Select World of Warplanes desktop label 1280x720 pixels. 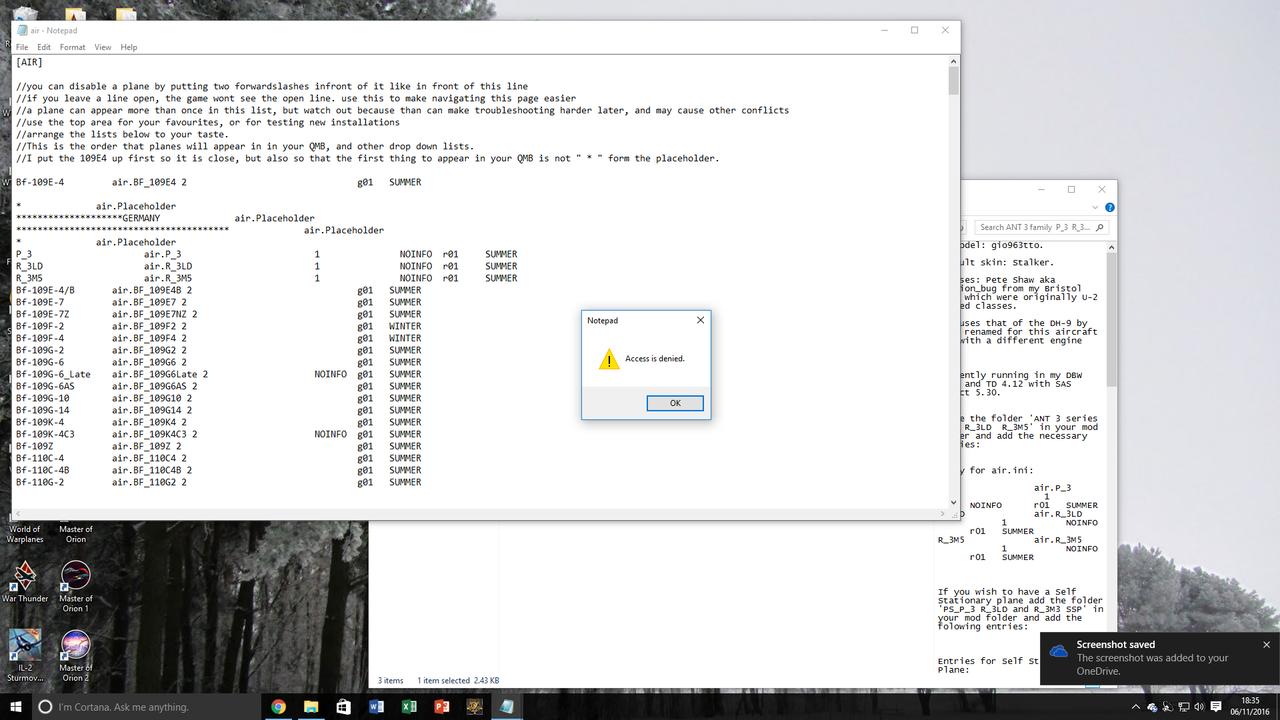point(25,534)
